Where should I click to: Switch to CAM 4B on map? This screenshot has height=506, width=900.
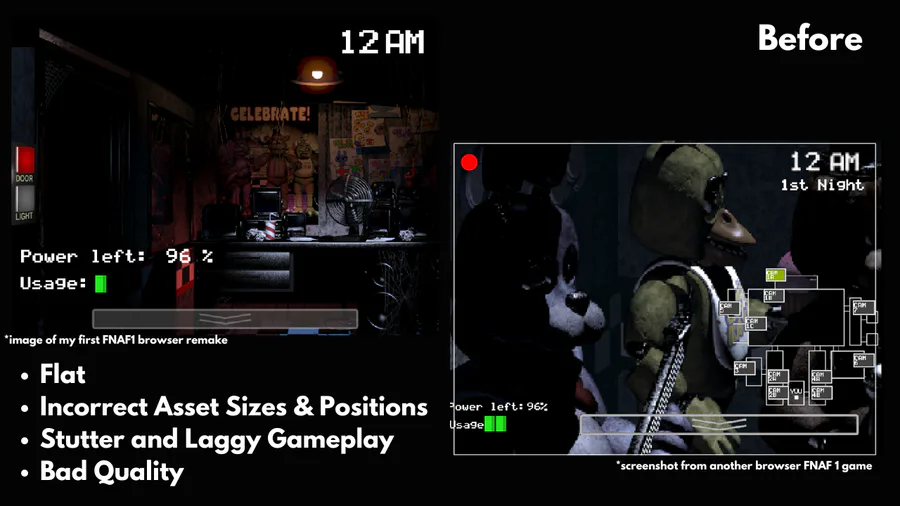point(821,393)
